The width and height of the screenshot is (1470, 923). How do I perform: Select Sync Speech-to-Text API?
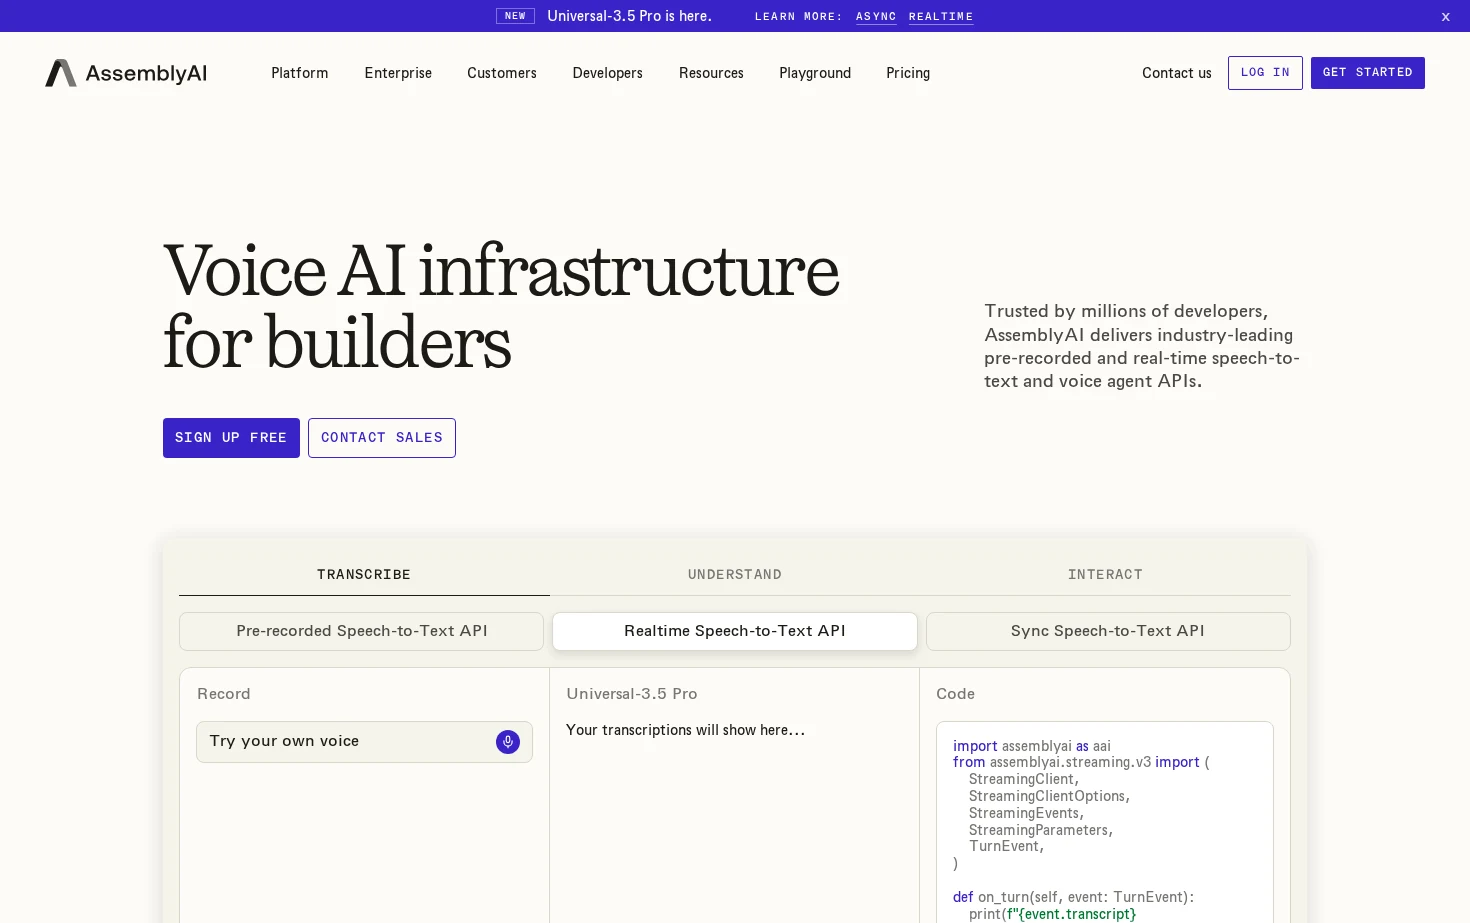click(x=1108, y=631)
